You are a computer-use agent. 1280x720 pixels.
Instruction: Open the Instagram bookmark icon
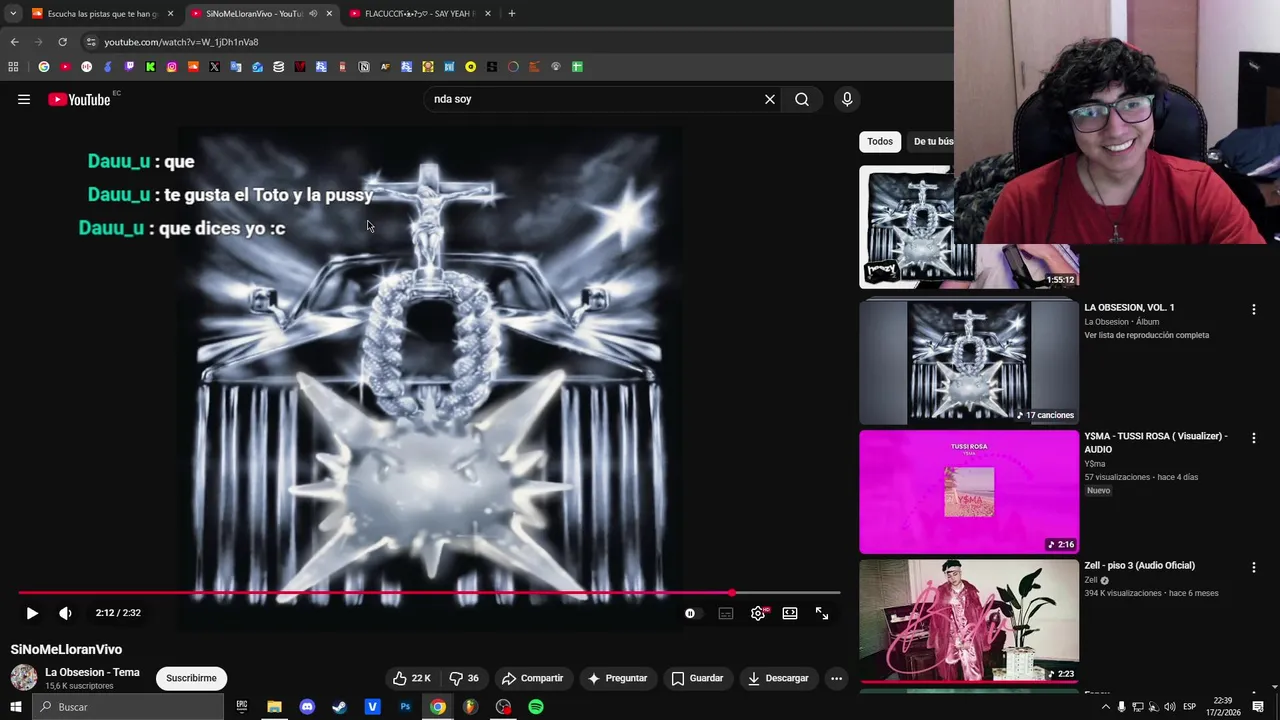pyautogui.click(x=172, y=67)
